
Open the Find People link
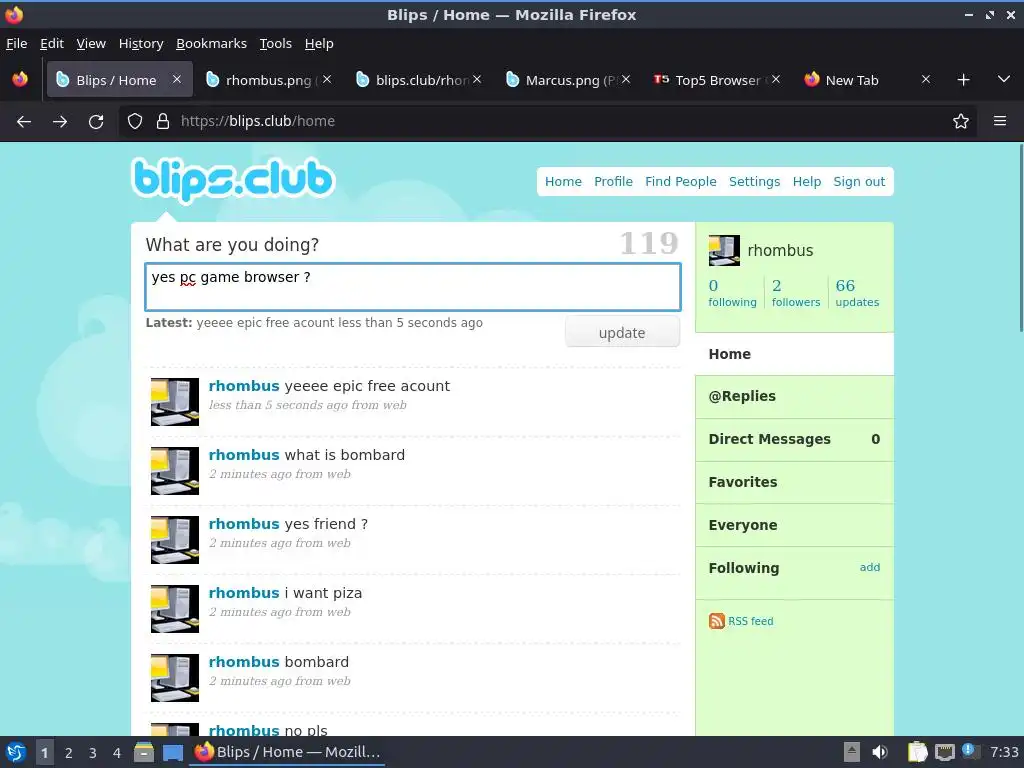(x=680, y=182)
